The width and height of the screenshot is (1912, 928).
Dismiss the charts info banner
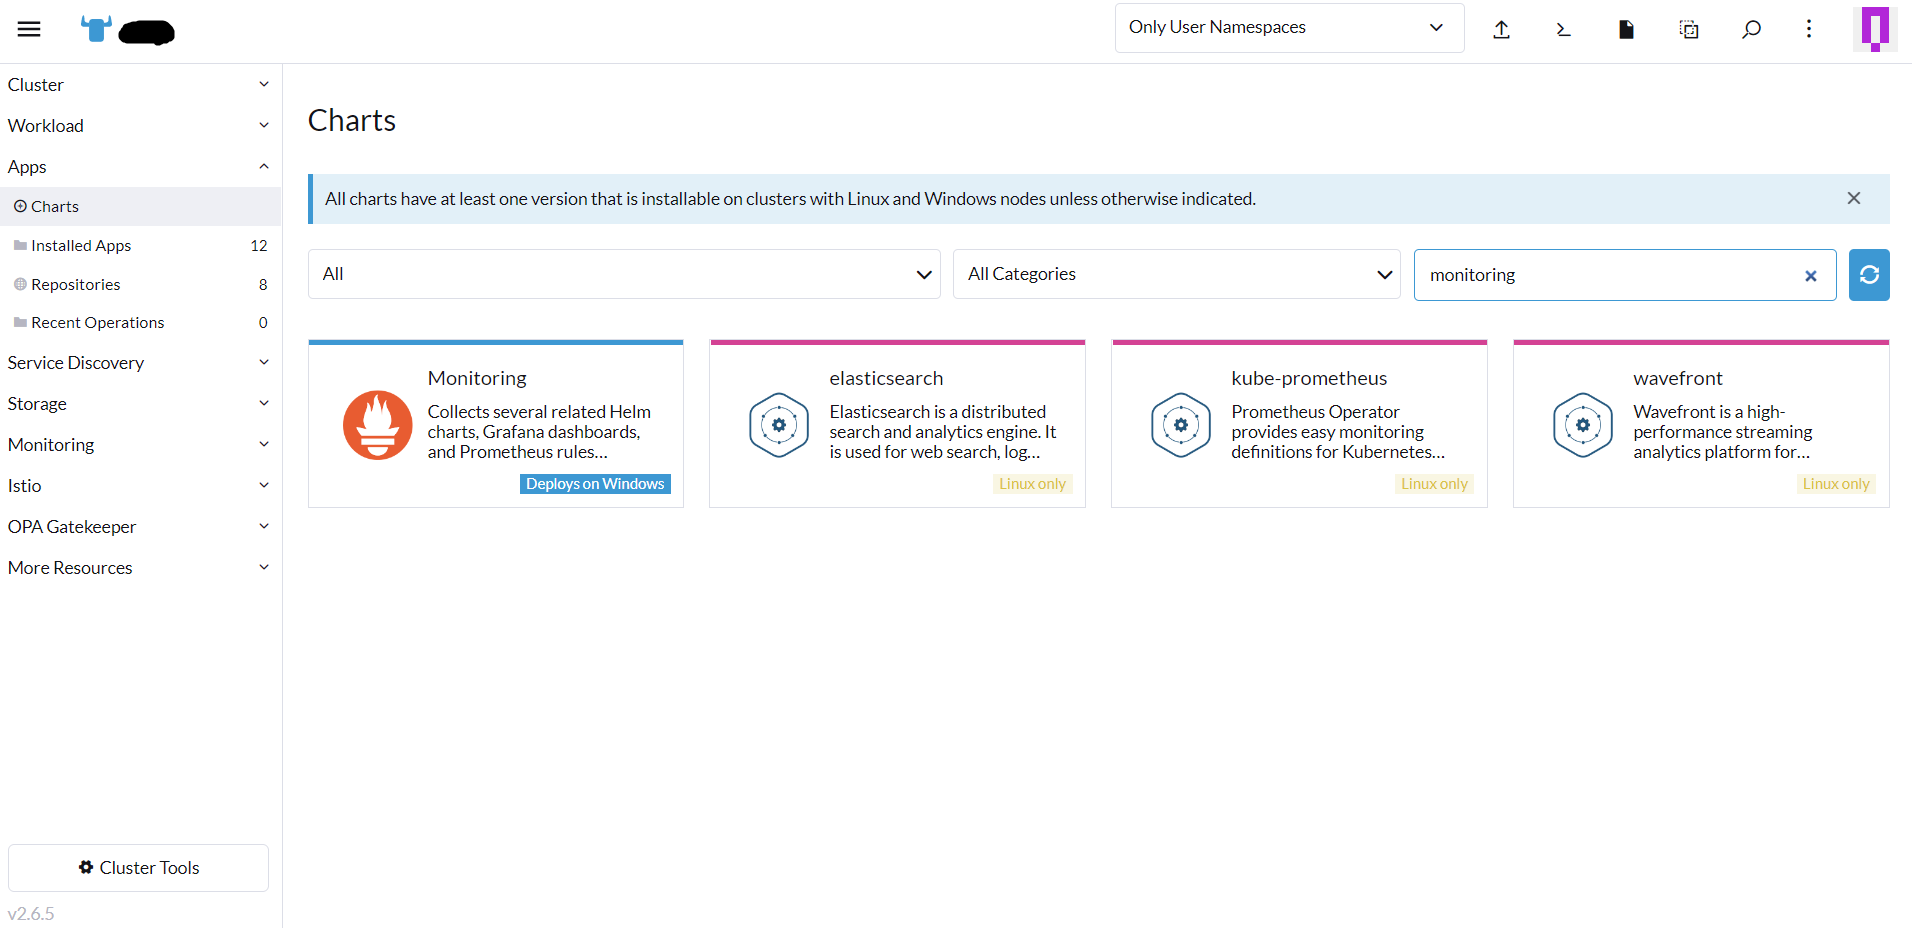click(x=1854, y=198)
